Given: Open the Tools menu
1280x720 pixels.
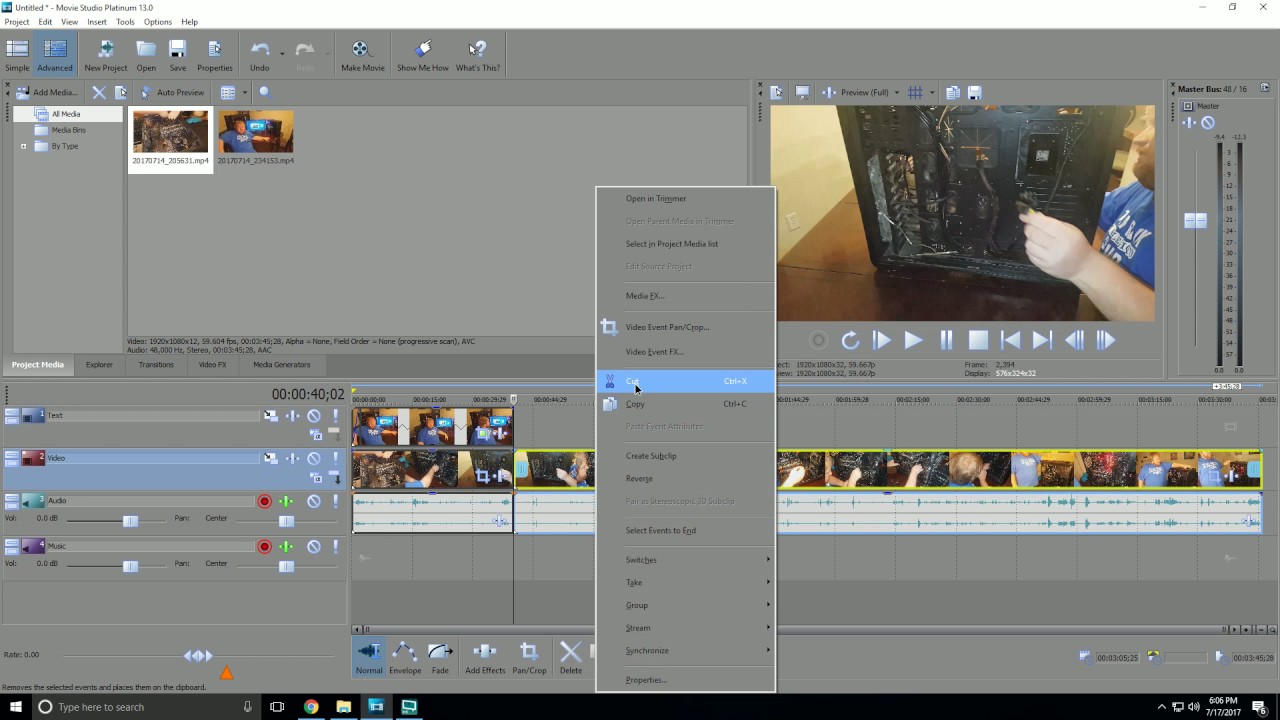Looking at the screenshot, I should pyautogui.click(x=125, y=21).
